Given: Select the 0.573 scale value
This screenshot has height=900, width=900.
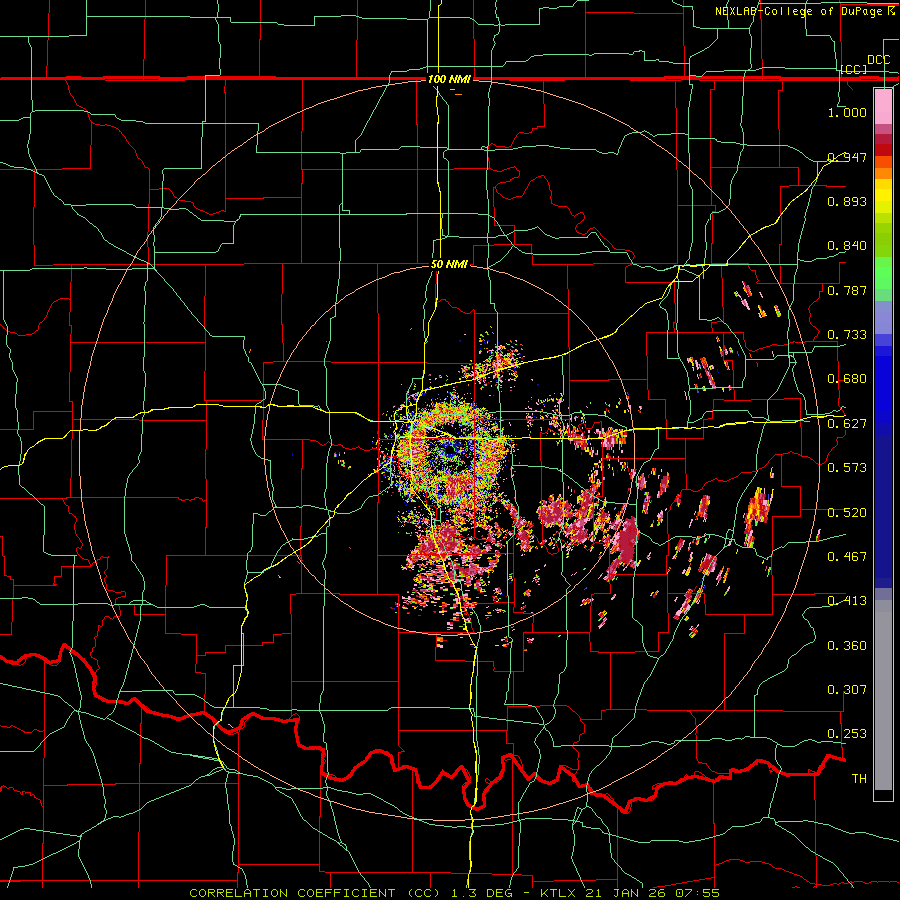Looking at the screenshot, I should (847, 468).
